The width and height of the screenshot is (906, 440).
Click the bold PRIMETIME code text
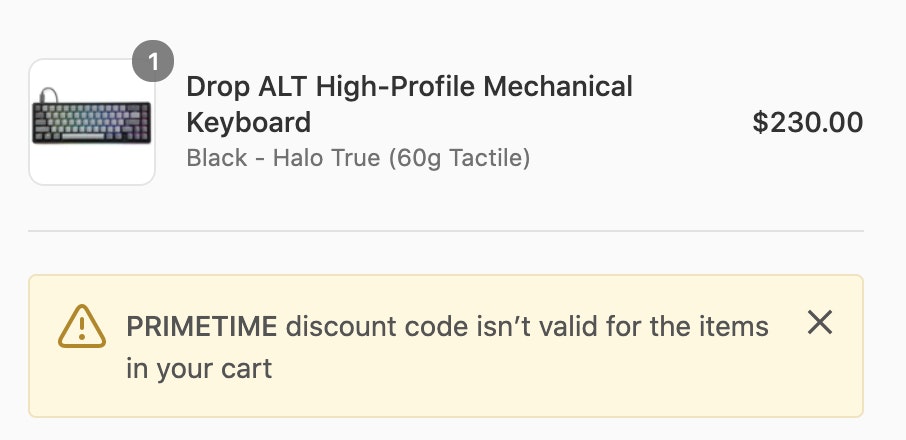(201, 326)
